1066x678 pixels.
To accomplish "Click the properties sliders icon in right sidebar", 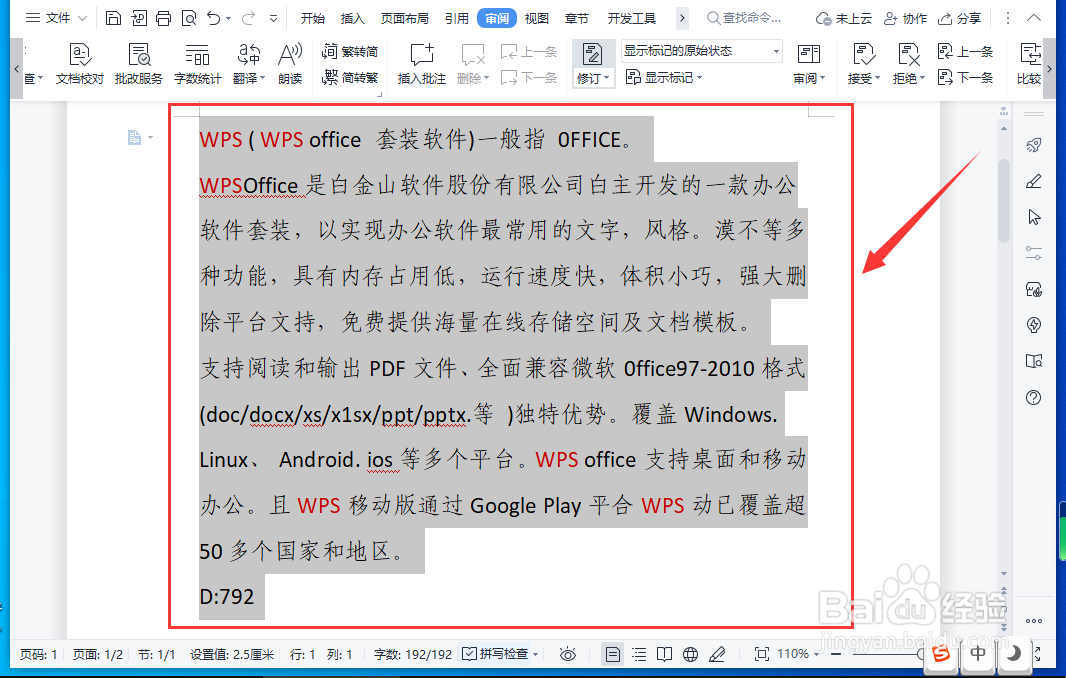I will pos(1033,253).
